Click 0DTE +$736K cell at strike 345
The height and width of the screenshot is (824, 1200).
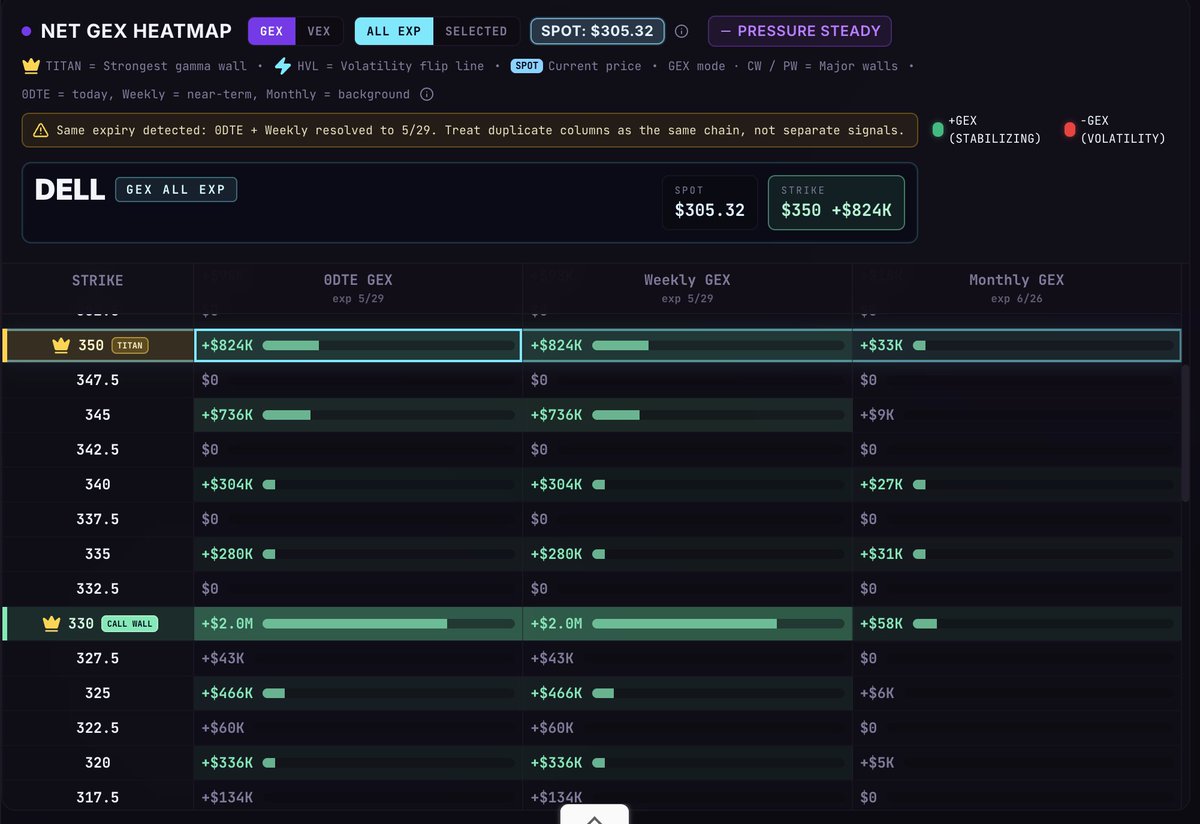(358, 415)
